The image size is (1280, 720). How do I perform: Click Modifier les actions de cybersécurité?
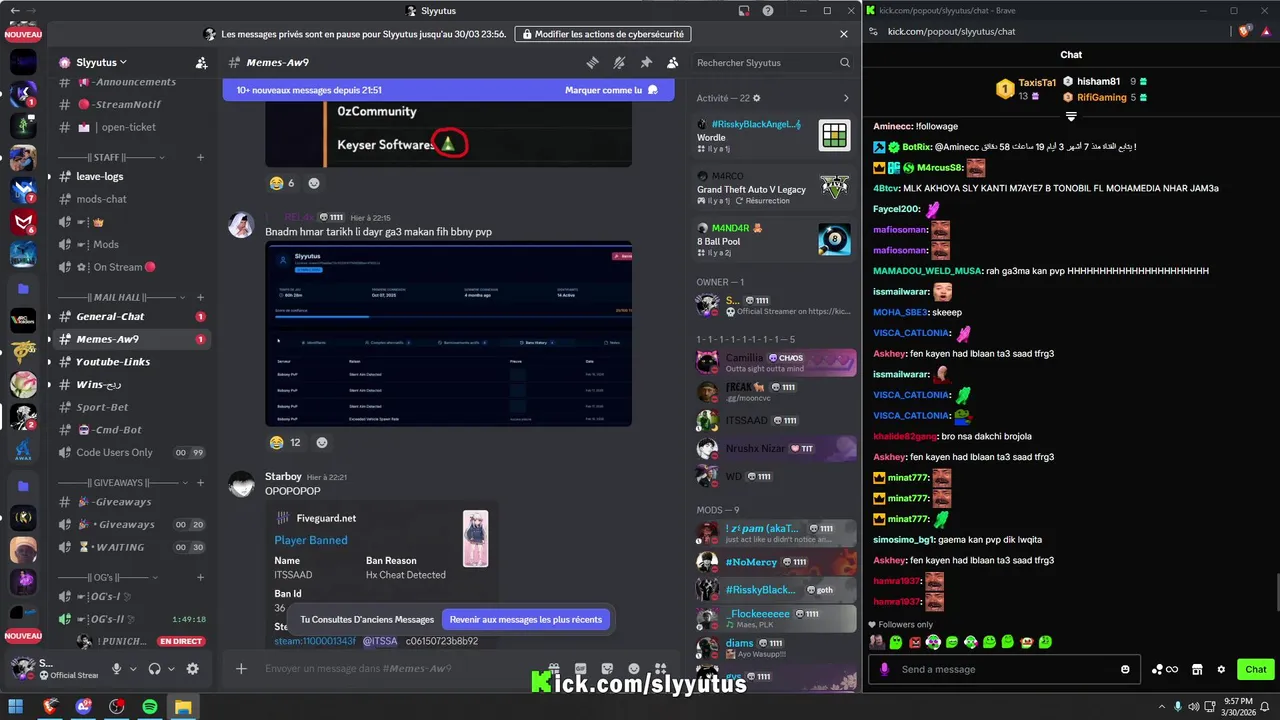tap(603, 34)
